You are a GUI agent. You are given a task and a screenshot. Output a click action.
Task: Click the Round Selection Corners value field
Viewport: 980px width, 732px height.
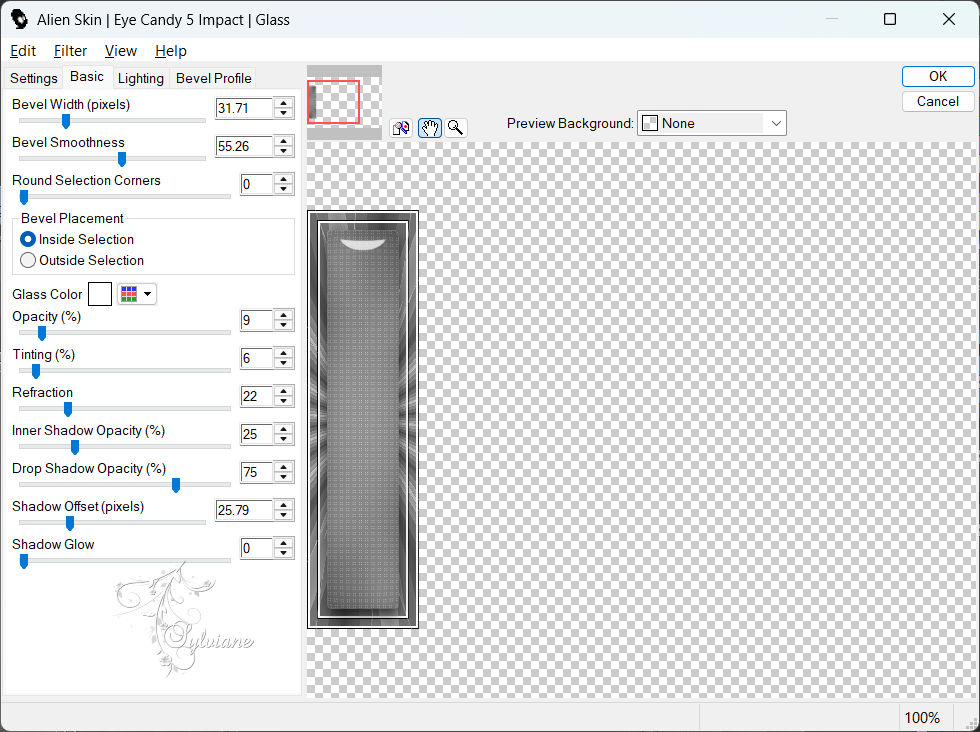click(257, 184)
